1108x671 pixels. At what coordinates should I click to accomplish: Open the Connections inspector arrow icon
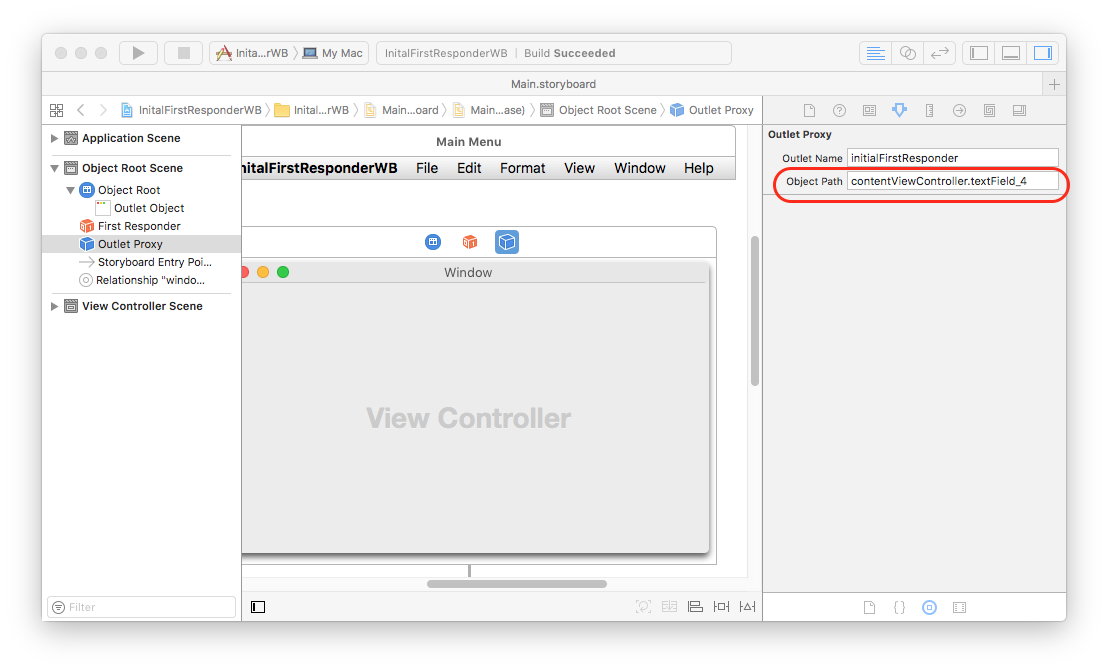pos(959,110)
